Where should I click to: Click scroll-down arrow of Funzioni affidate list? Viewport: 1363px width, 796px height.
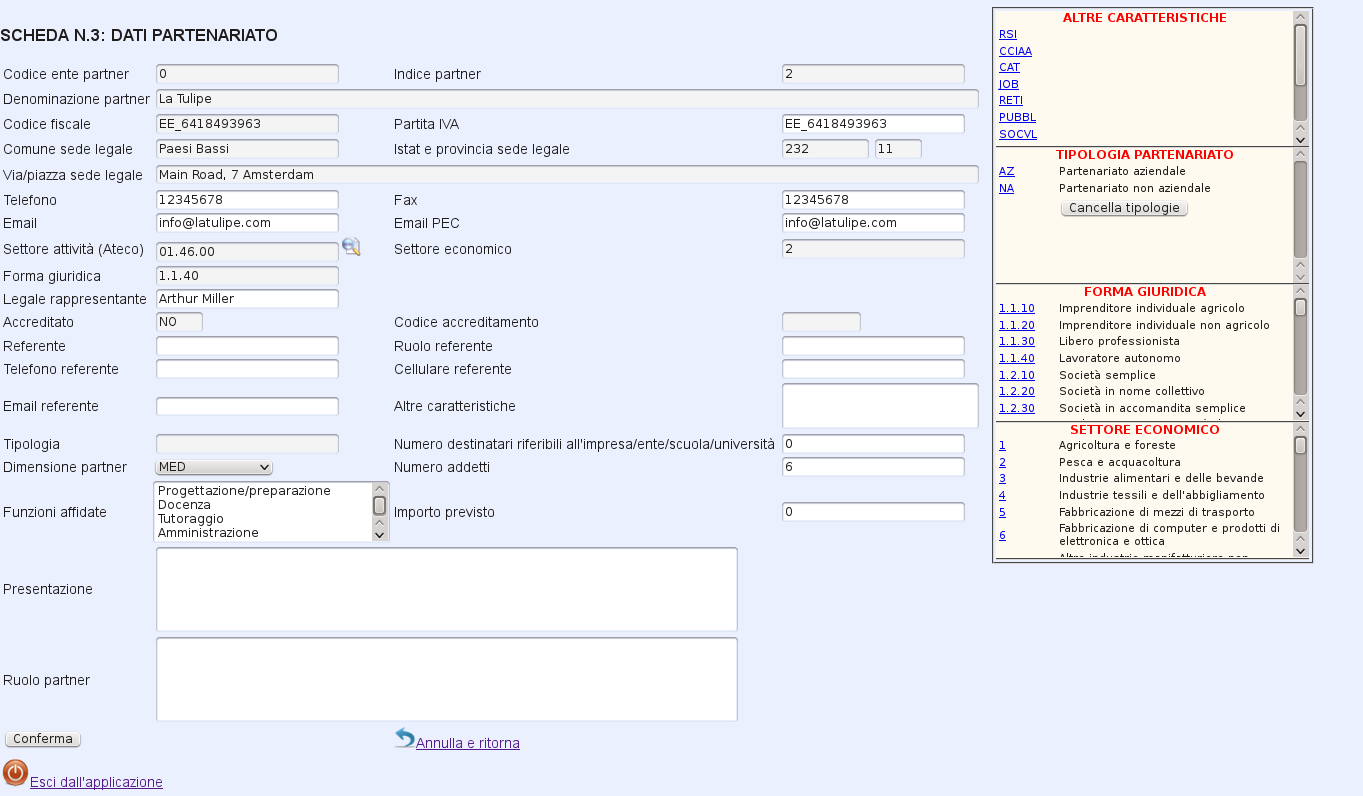pos(379,534)
